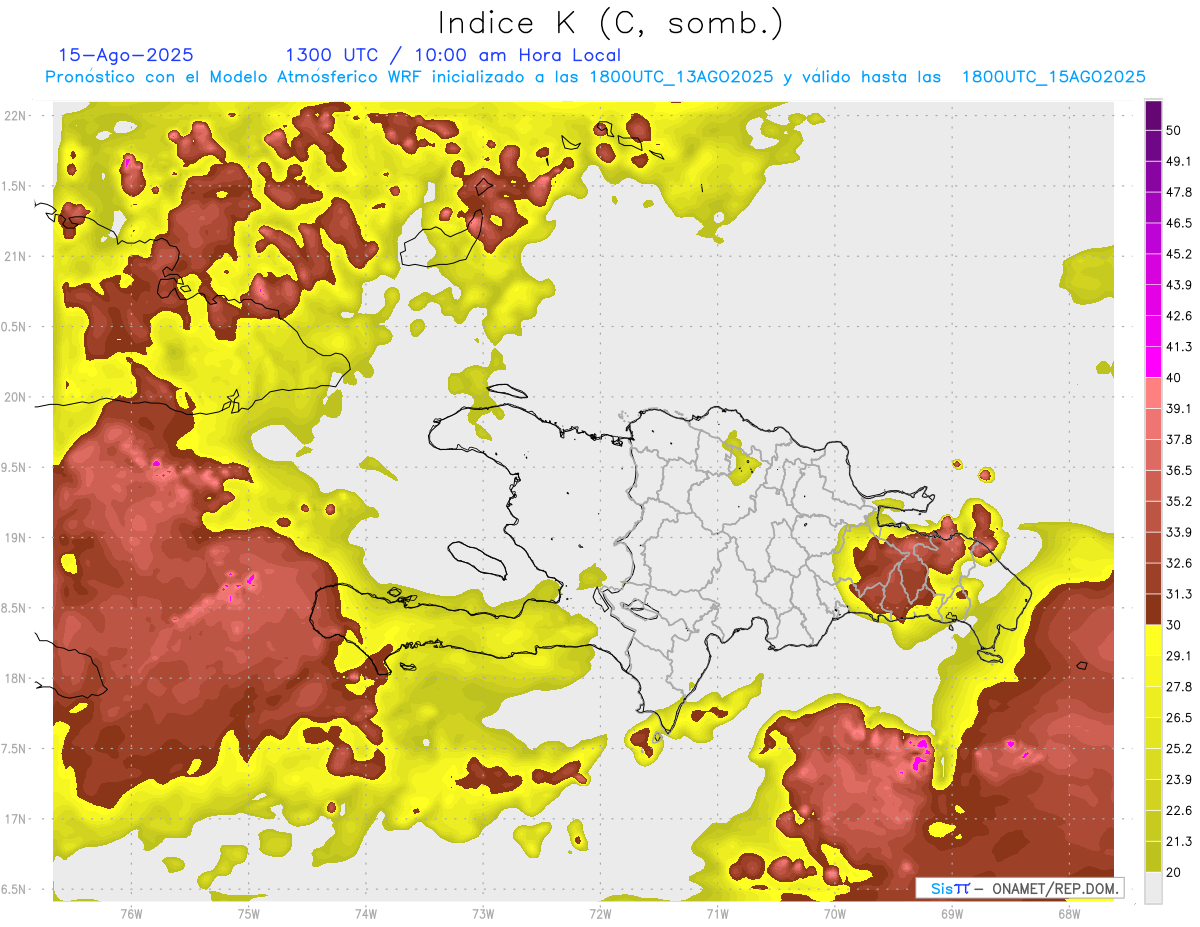The height and width of the screenshot is (927, 1200).
Task: Click the color scale value '20'
Action: pos(1174,873)
